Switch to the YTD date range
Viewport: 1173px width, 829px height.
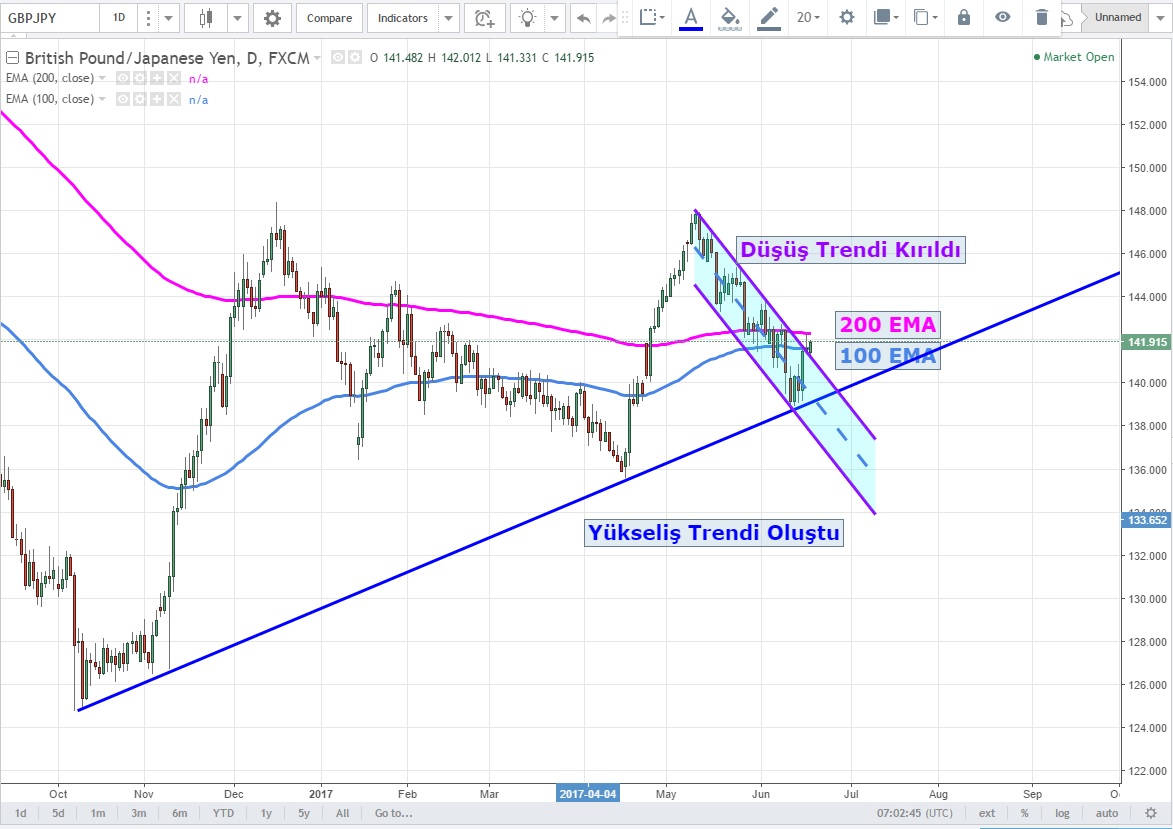click(223, 813)
